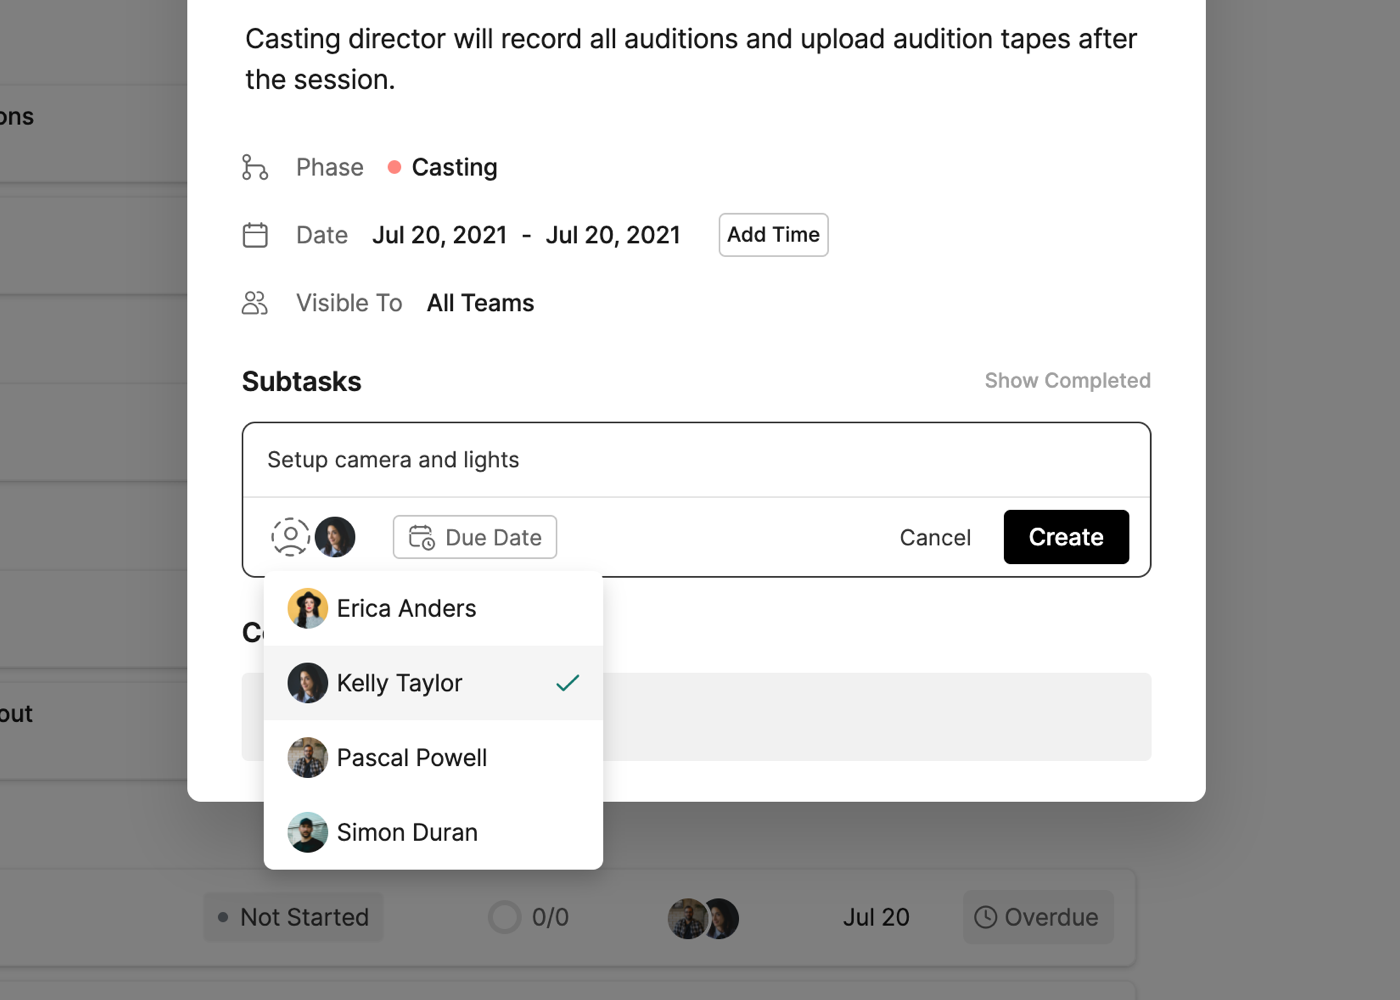Click the dashed add-assignee icon
This screenshot has height=1000, width=1400.
[290, 537]
